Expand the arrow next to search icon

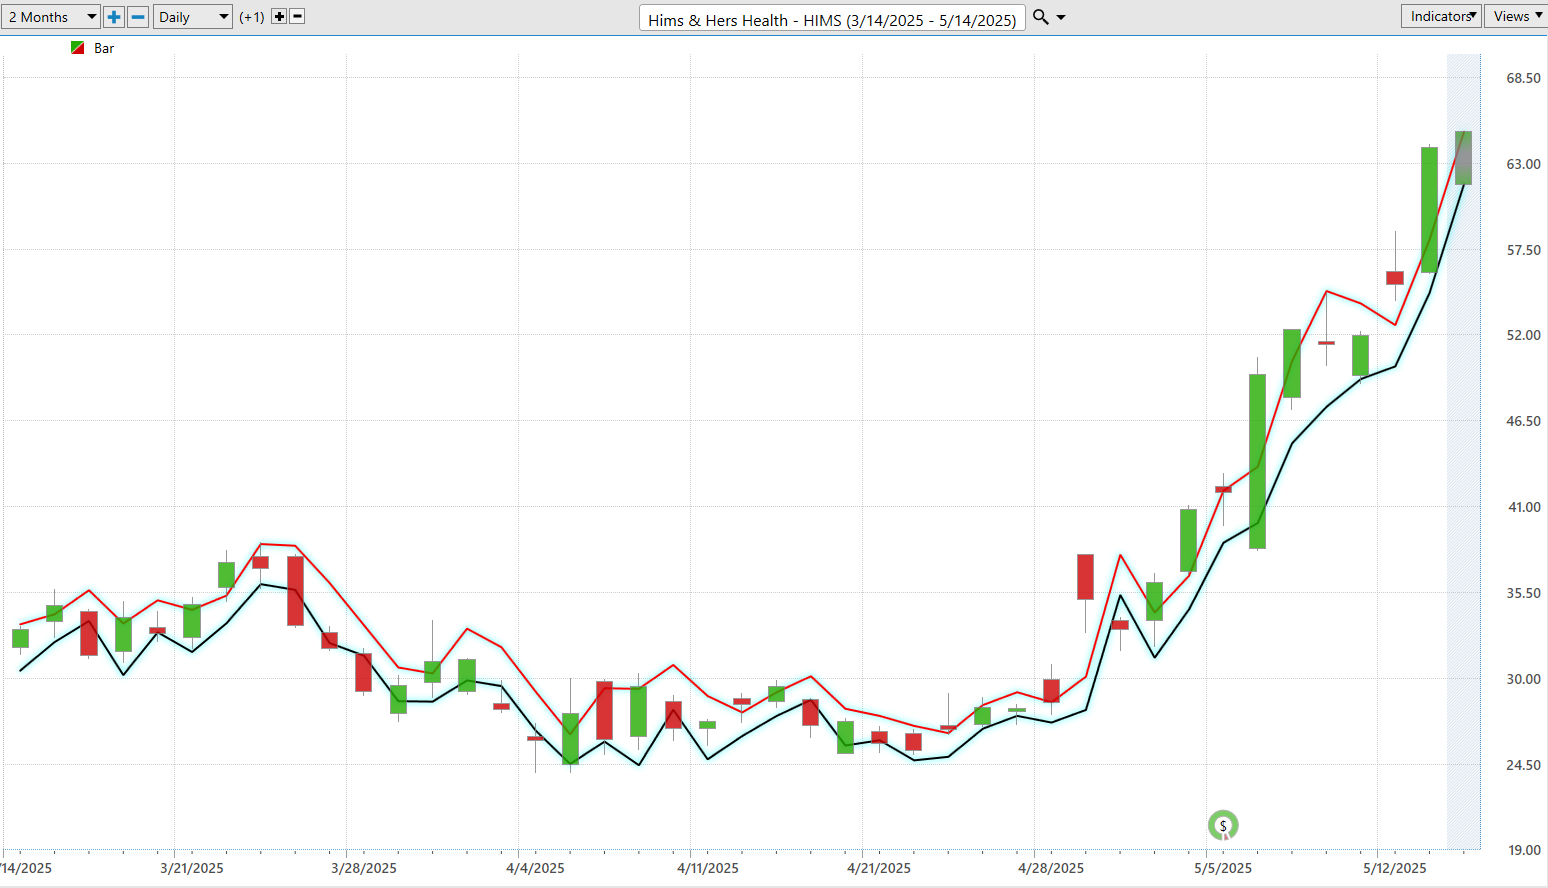point(1061,18)
